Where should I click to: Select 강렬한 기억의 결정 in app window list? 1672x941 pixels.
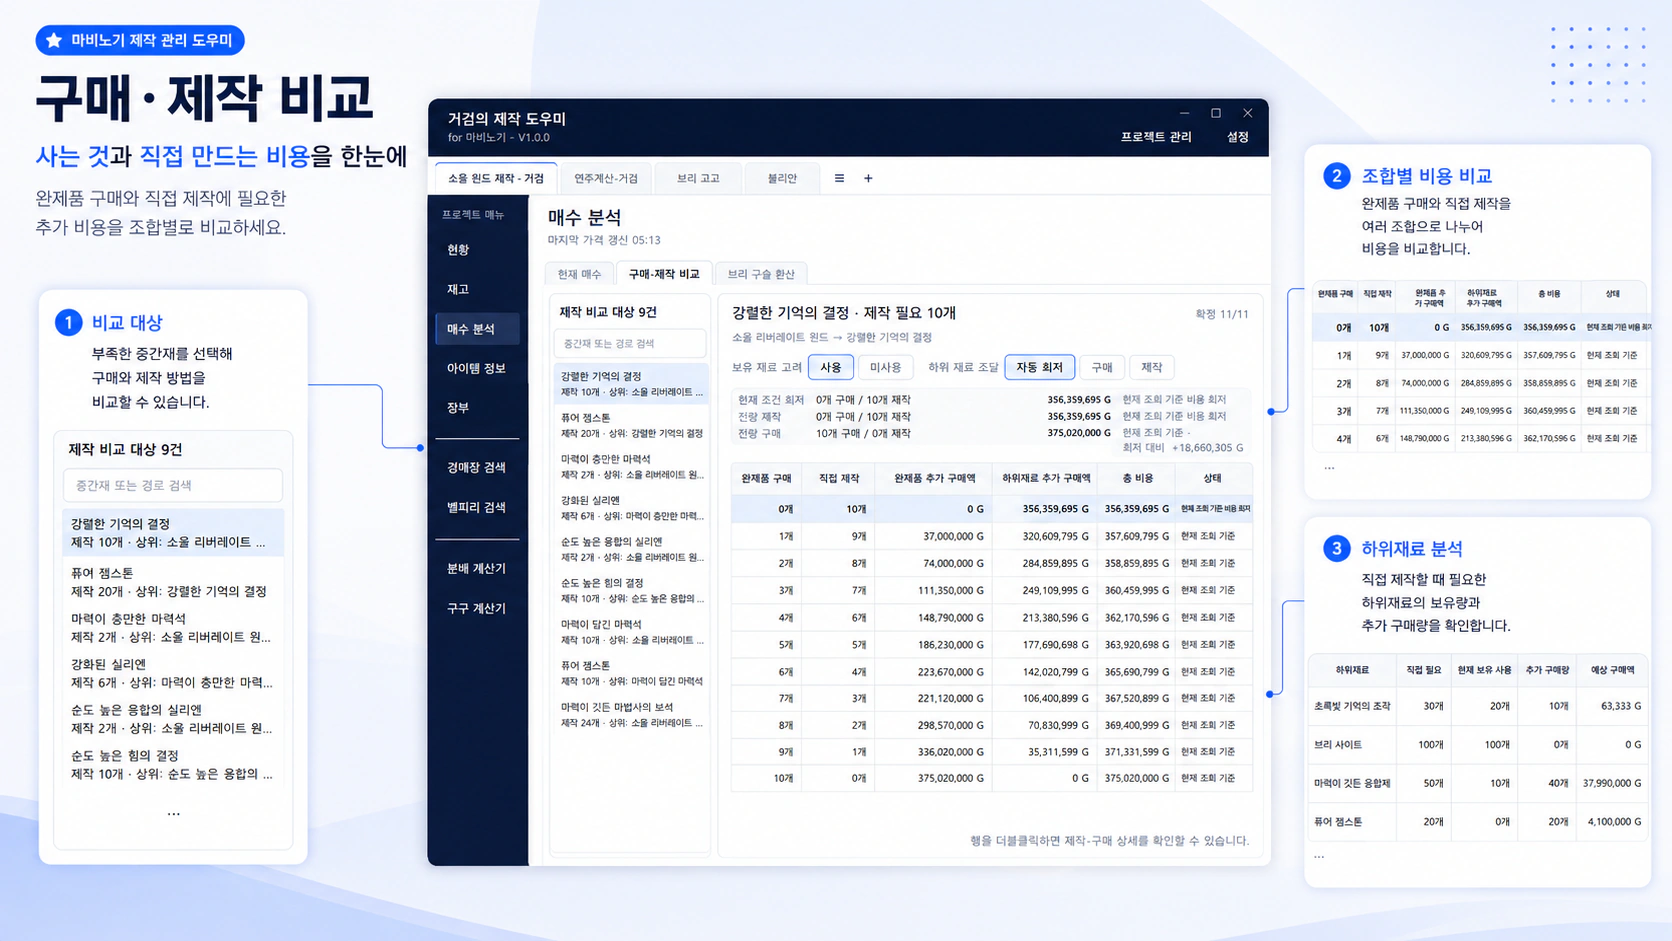tap(631, 384)
